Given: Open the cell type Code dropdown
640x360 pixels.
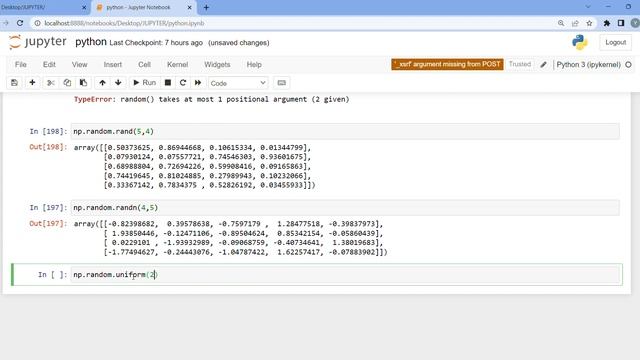Looking at the screenshot, I should click(x=238, y=83).
